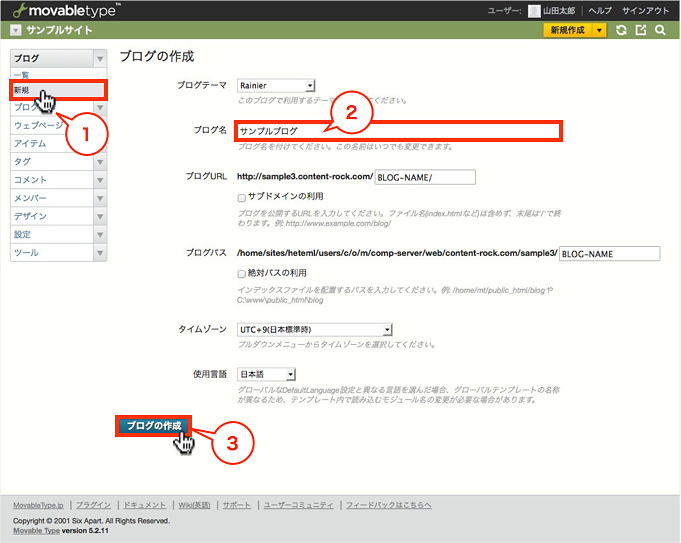This screenshot has height=543, width=681.
Task: Open the 新規作成 dropdown arrow
Action: pyautogui.click(x=599, y=30)
